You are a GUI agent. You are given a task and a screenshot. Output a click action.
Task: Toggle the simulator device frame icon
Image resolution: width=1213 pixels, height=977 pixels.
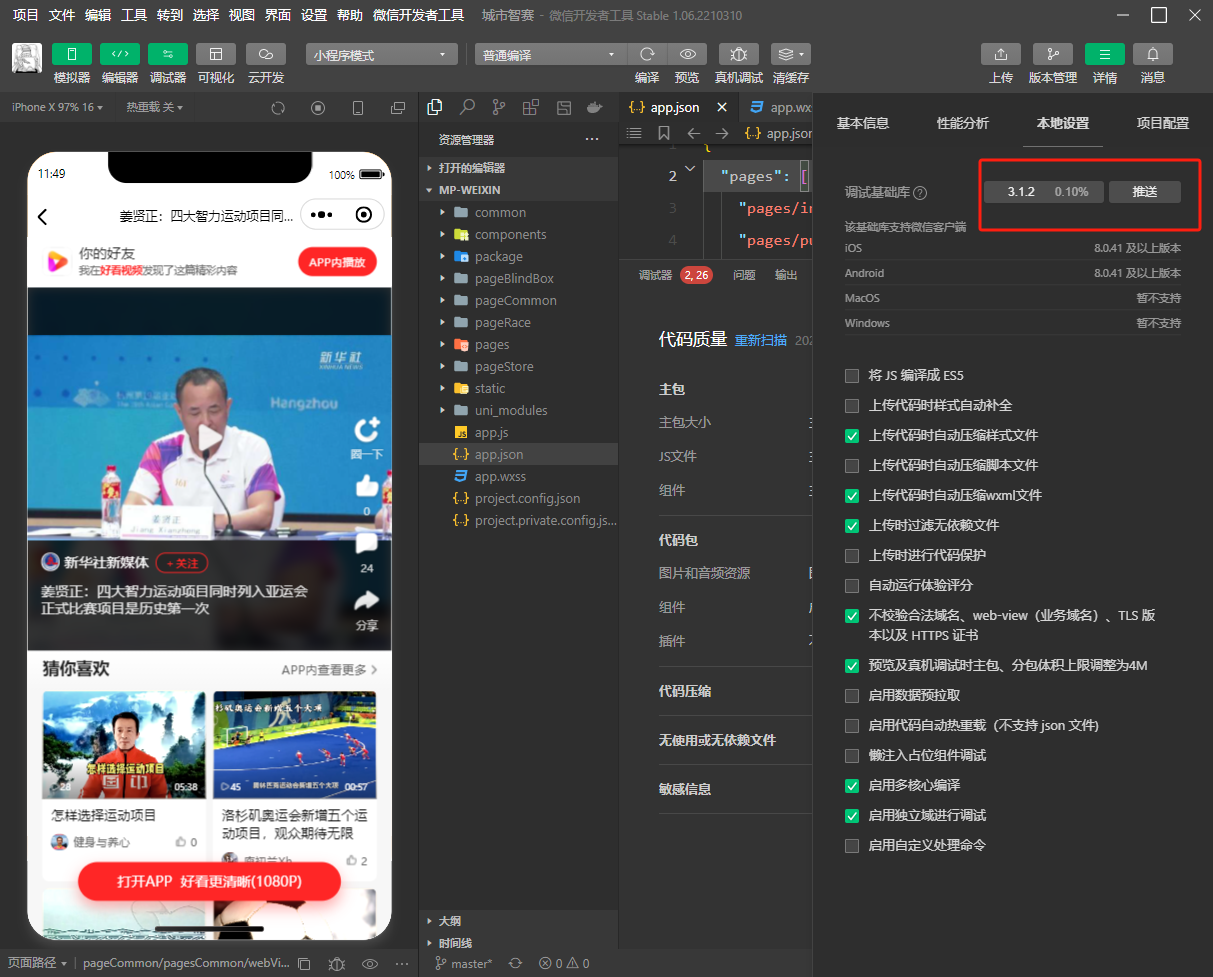[x=358, y=107]
